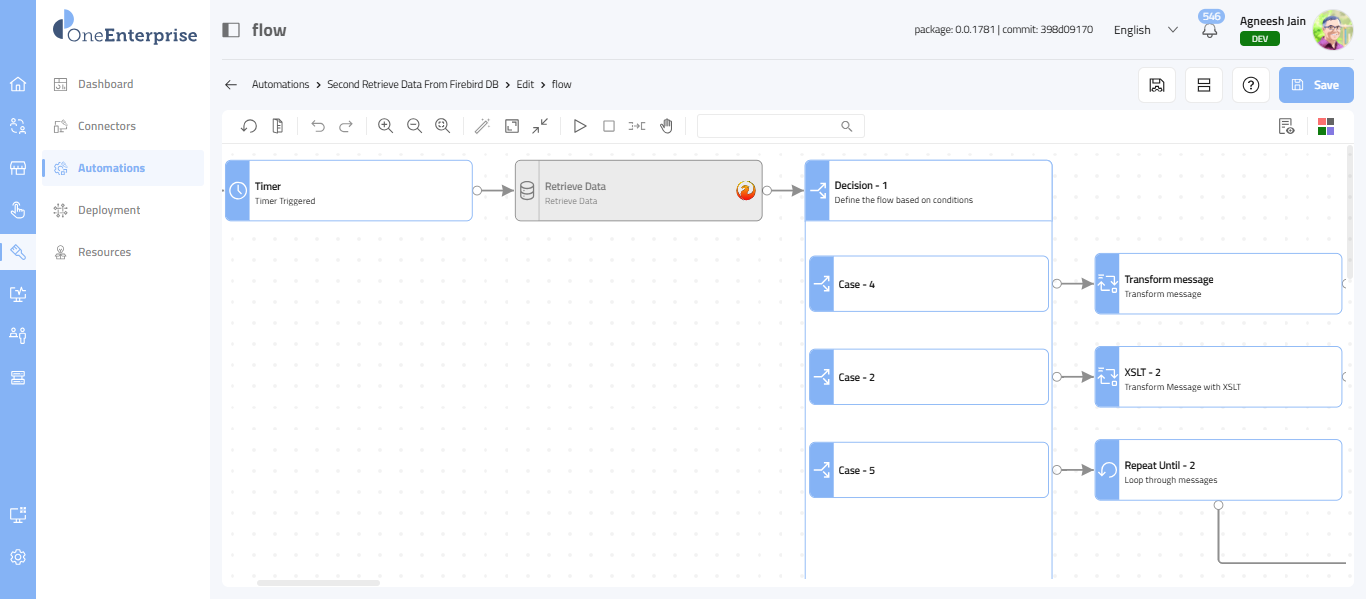The width and height of the screenshot is (1366, 599).
Task: Open the English language dropdown
Action: pos(1146,30)
